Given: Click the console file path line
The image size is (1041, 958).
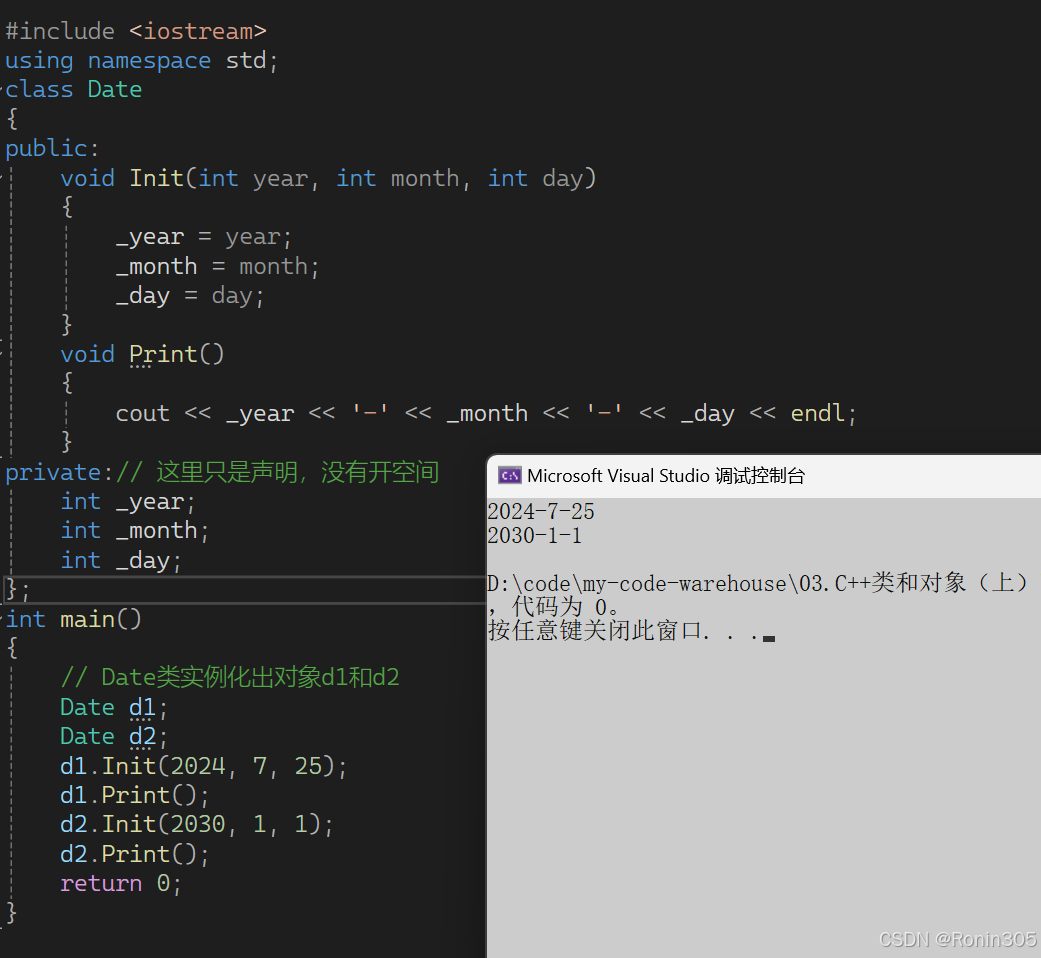Looking at the screenshot, I should [x=758, y=583].
